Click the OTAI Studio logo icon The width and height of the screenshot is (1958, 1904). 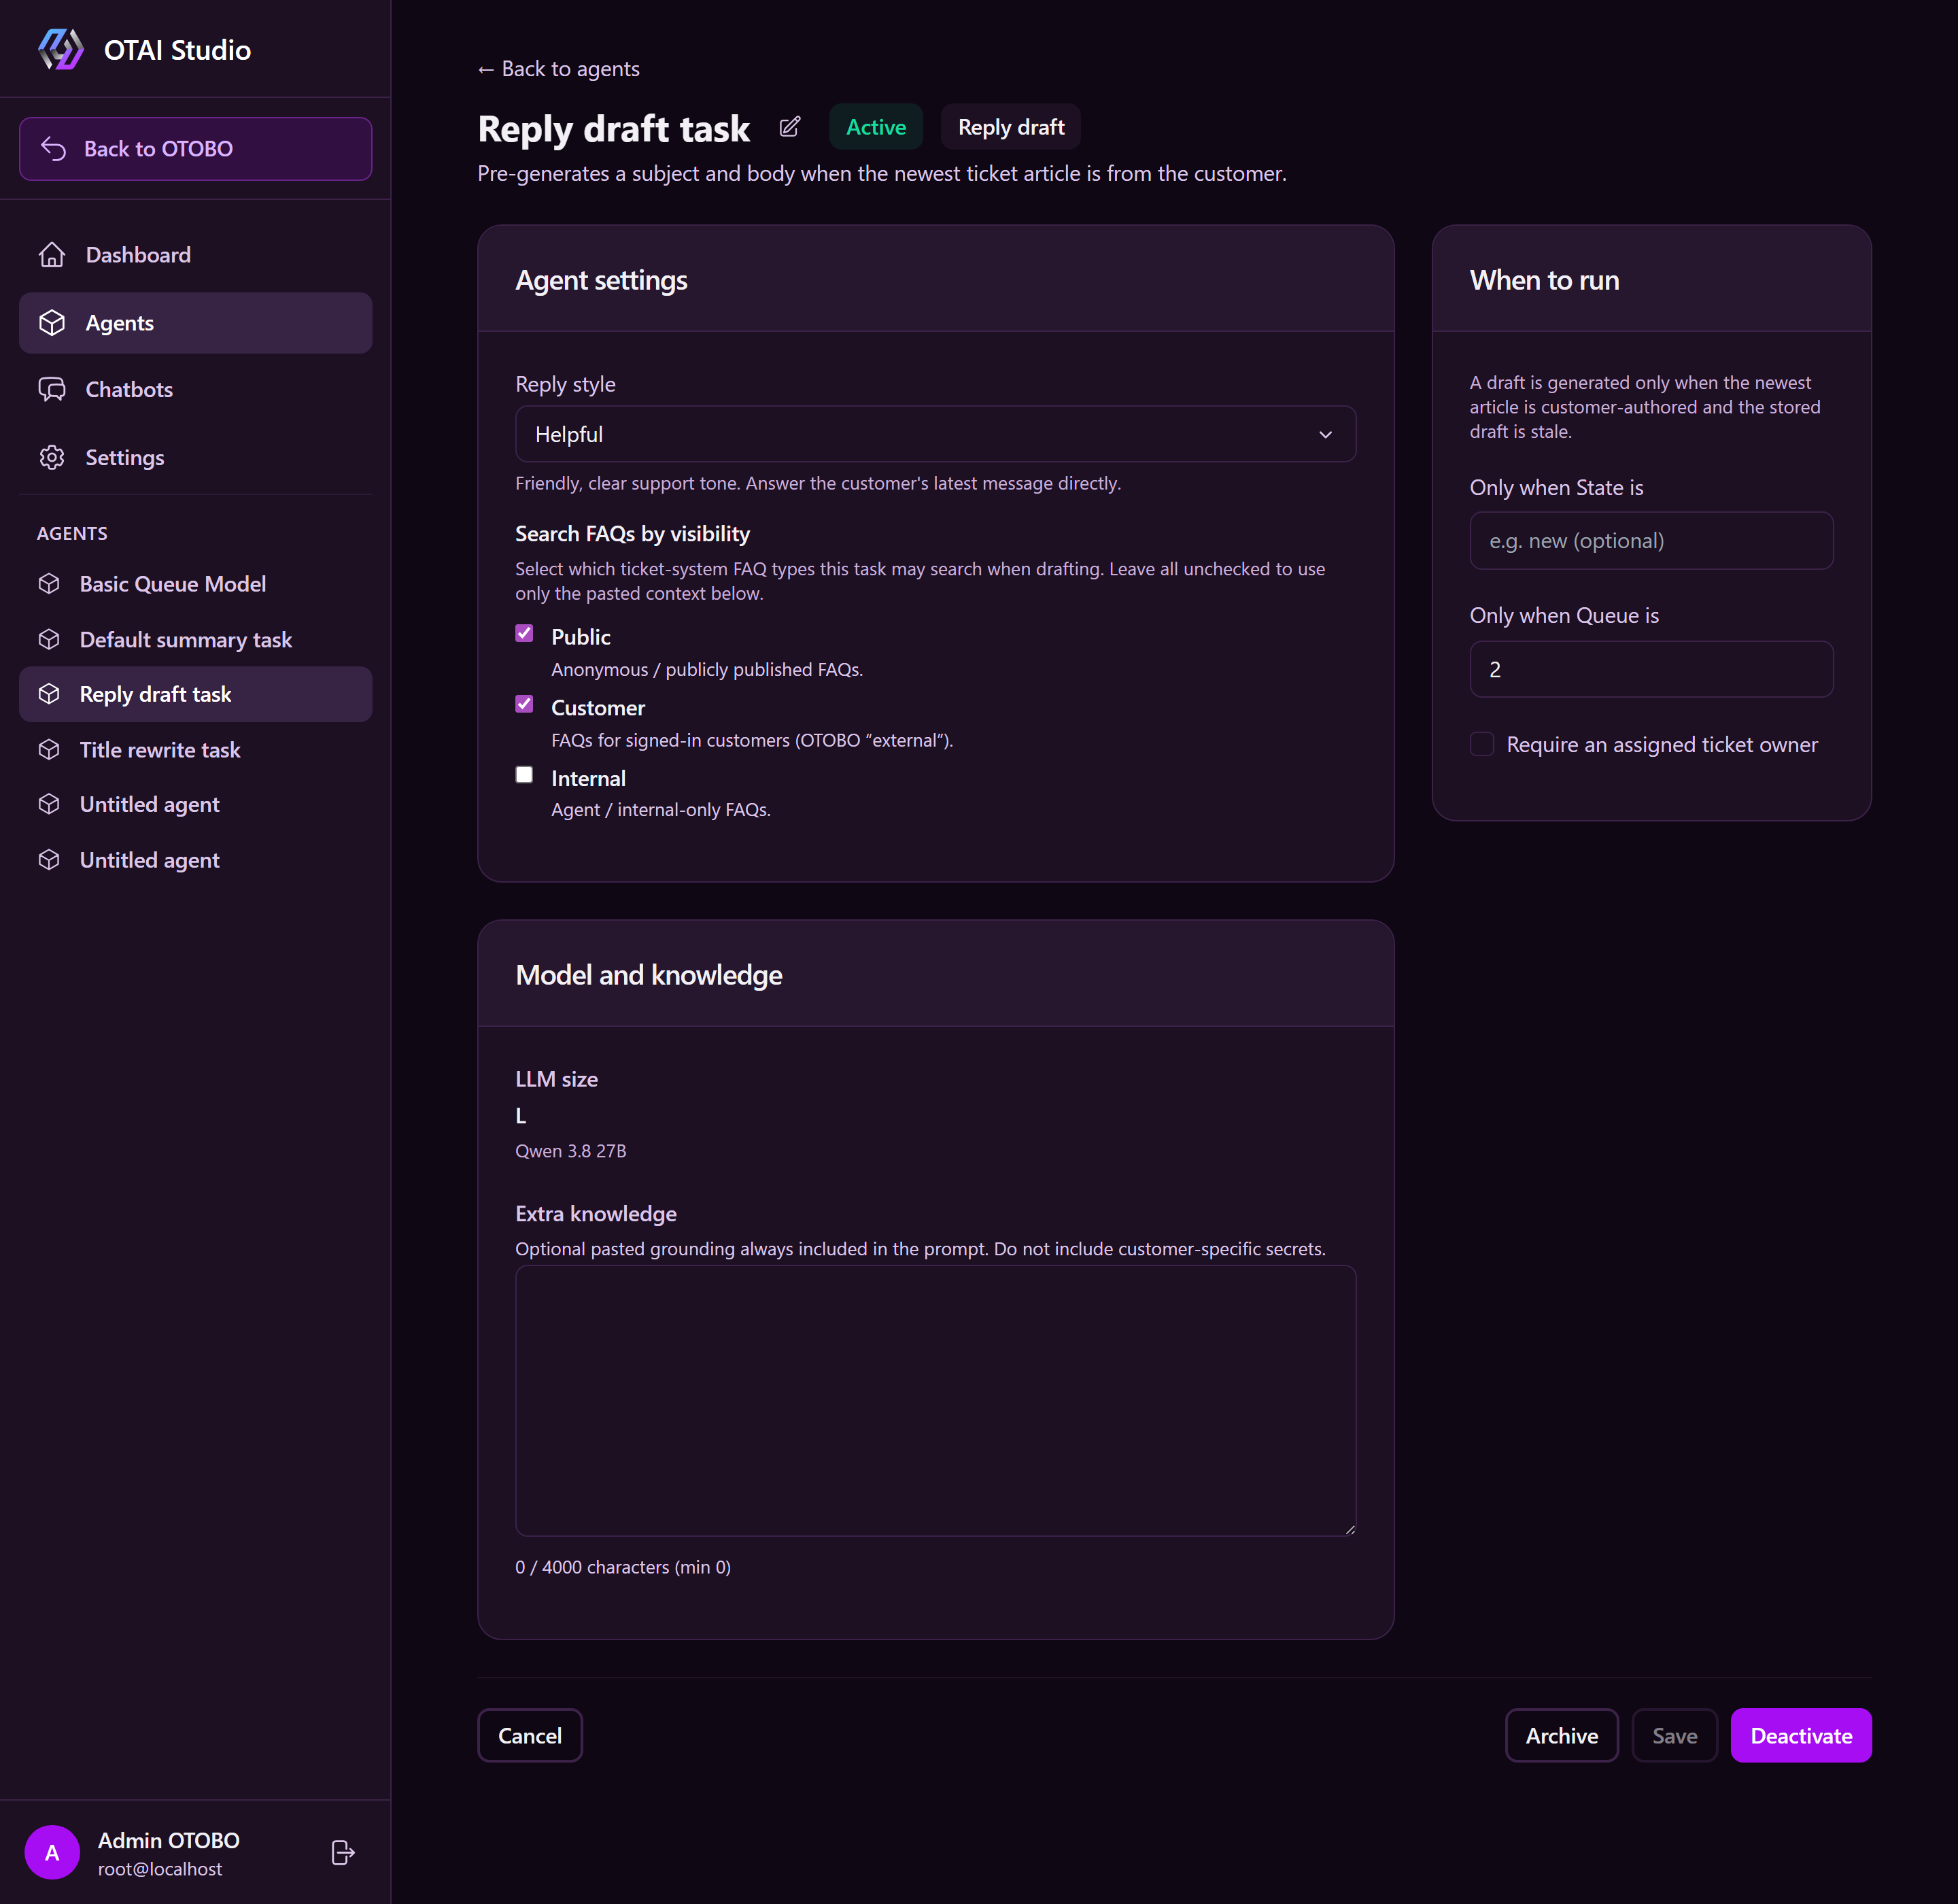coord(60,49)
